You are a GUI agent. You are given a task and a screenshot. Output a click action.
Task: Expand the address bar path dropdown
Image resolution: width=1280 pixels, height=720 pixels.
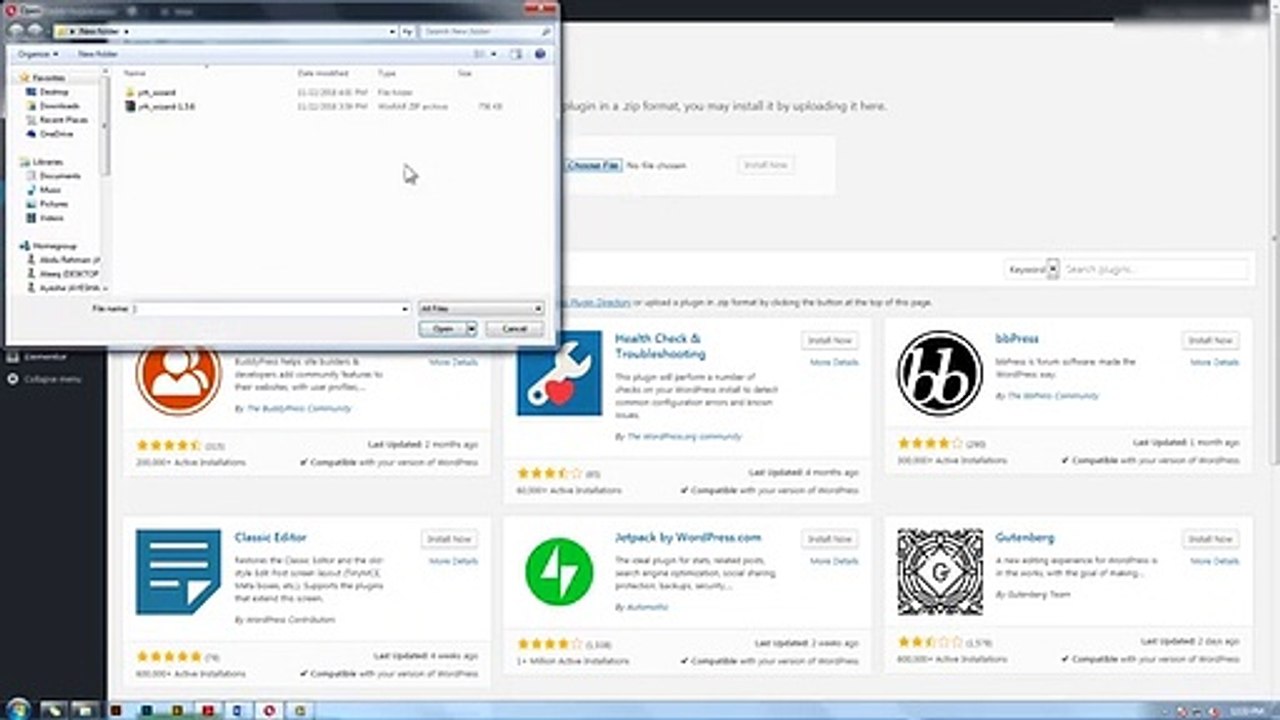pyautogui.click(x=393, y=32)
